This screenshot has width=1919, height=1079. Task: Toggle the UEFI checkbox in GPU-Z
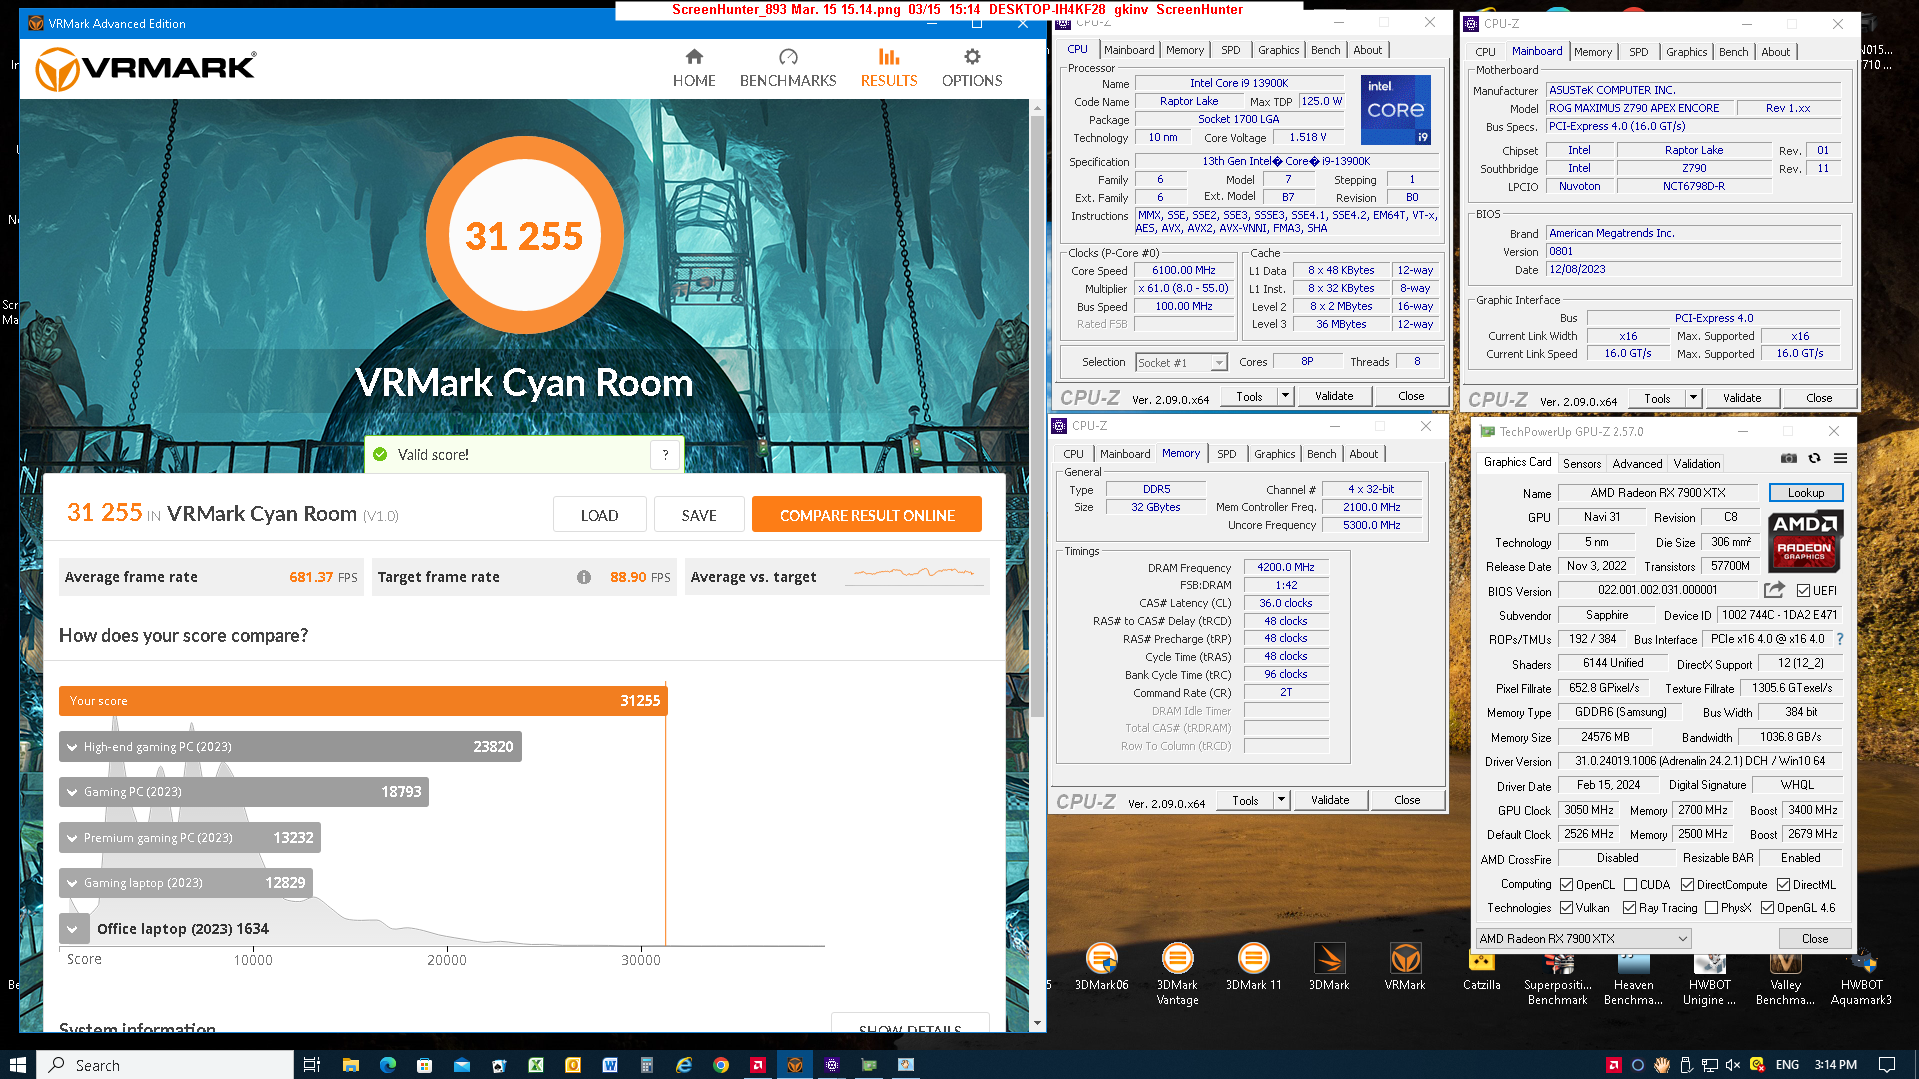(x=1803, y=590)
